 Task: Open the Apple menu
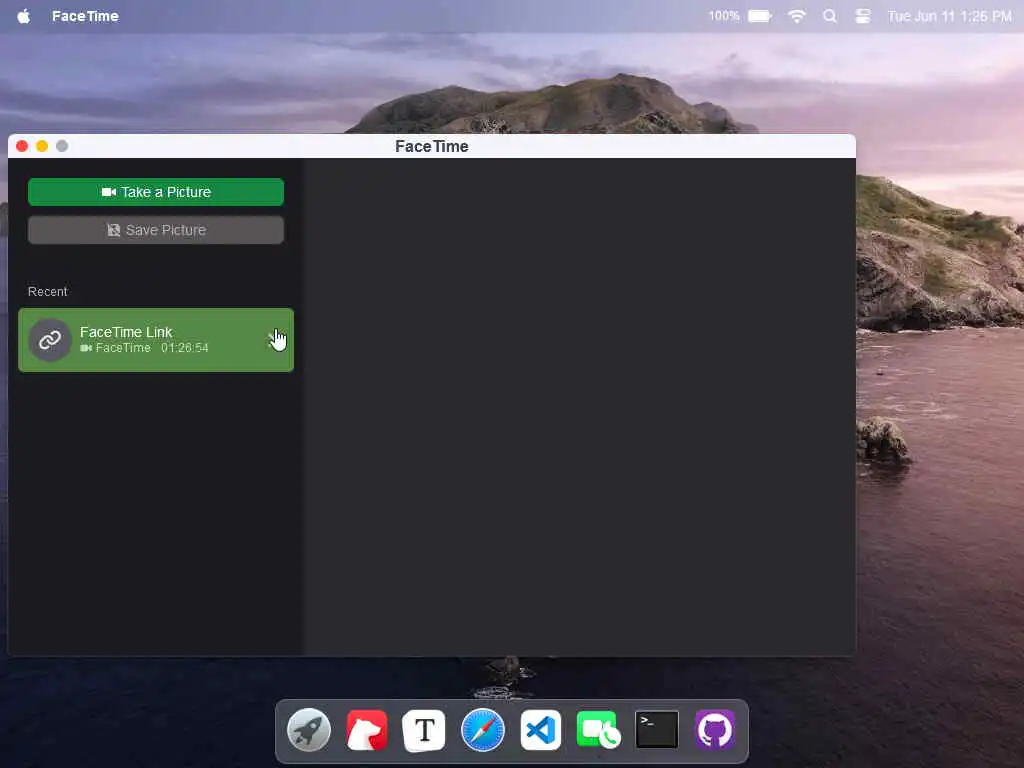[x=24, y=16]
